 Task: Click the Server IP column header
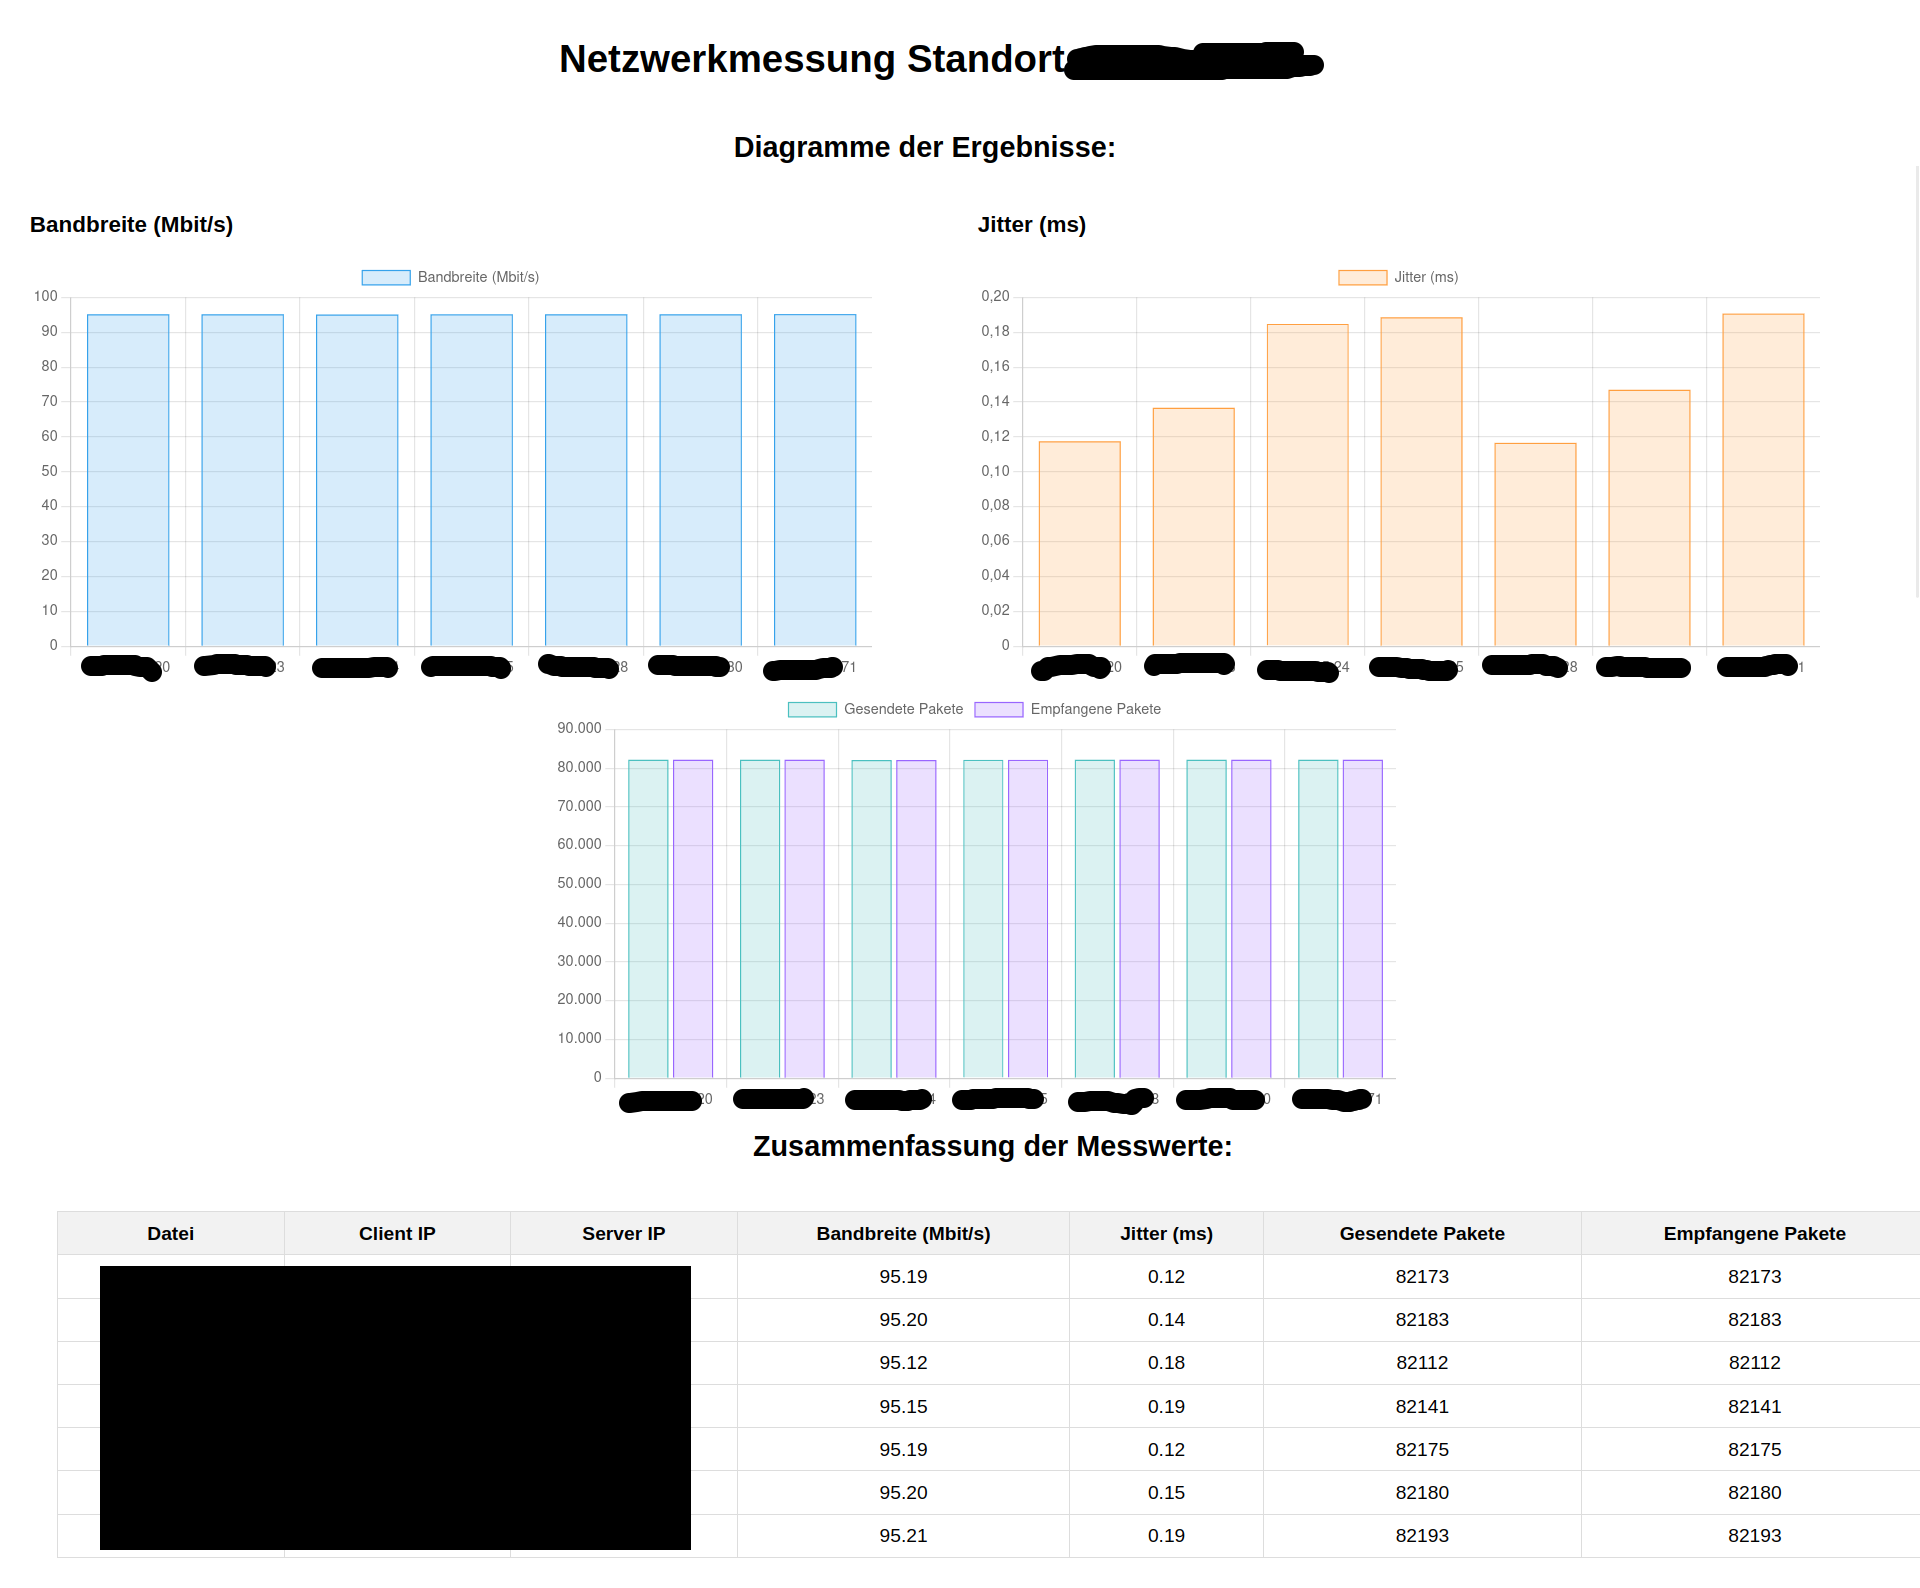pos(623,1234)
